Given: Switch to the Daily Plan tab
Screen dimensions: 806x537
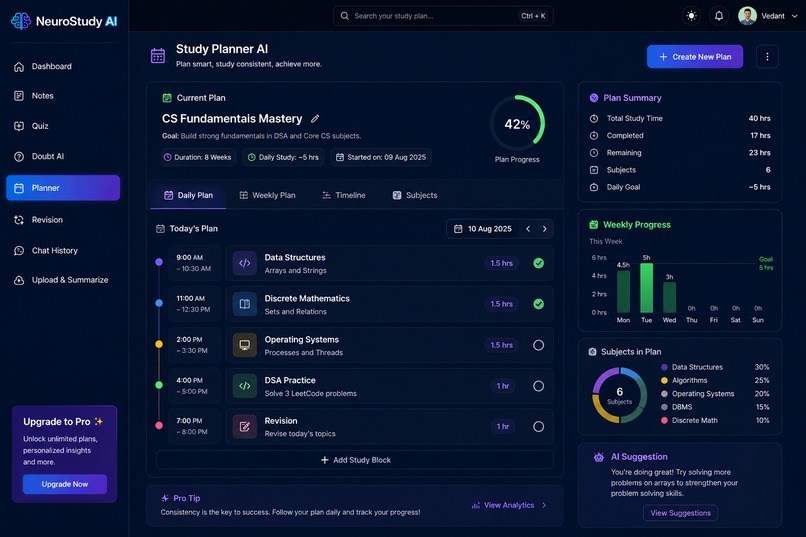Looking at the screenshot, I should (188, 195).
